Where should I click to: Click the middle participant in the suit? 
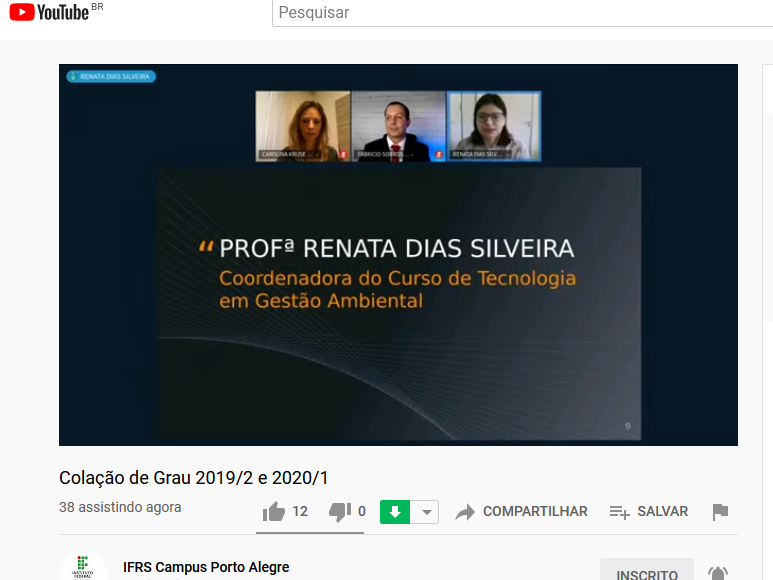398,126
